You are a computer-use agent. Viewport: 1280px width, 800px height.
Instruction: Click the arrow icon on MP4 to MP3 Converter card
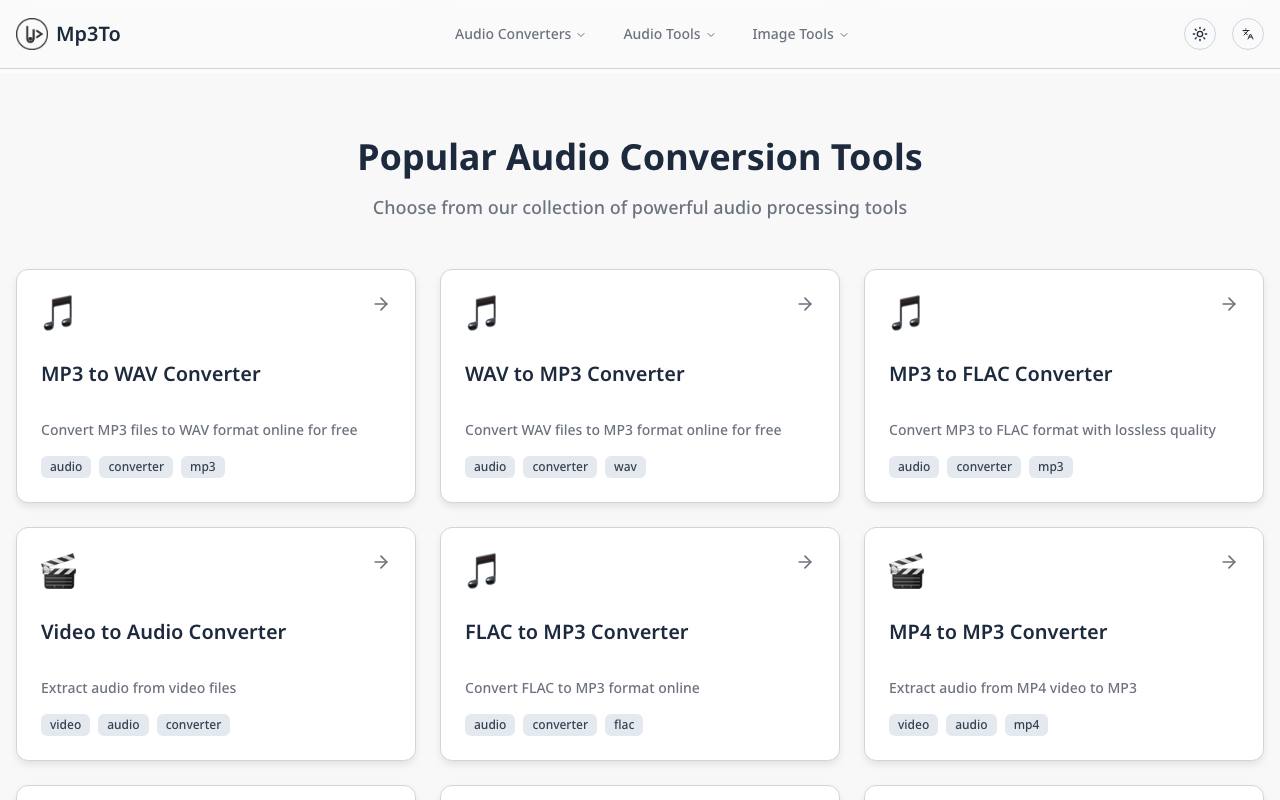(x=1229, y=562)
